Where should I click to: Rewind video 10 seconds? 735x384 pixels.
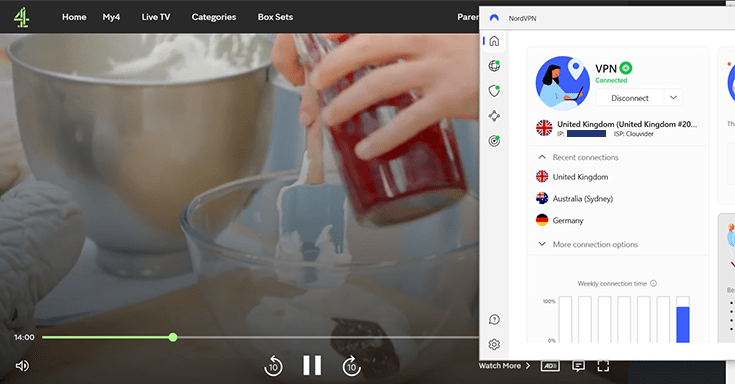273,366
